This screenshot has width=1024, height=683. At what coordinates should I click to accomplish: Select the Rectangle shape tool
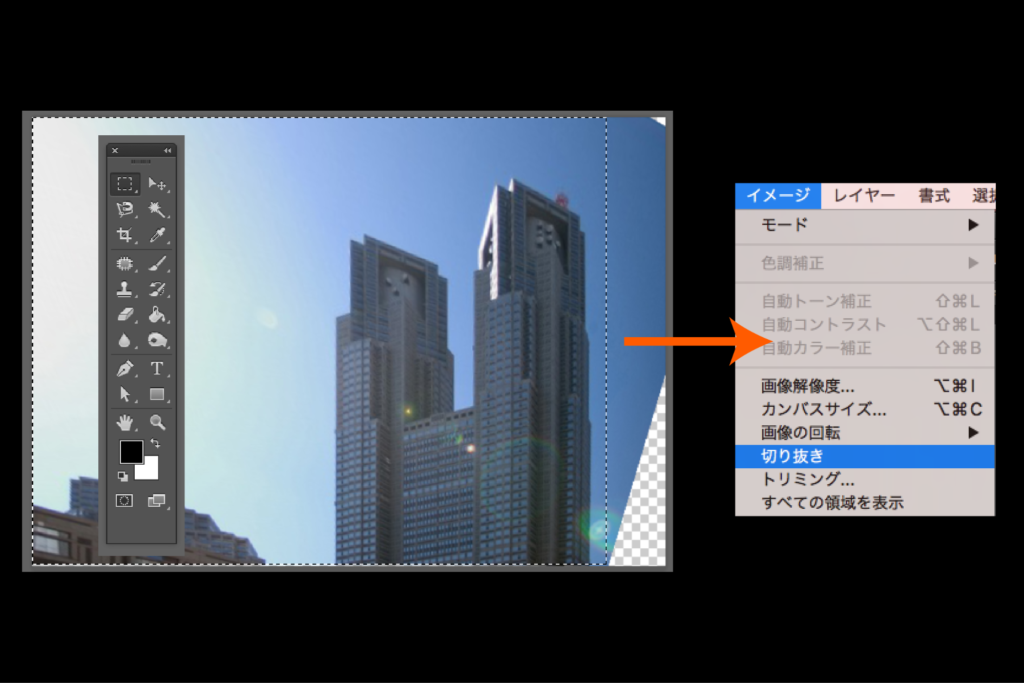pyautogui.click(x=157, y=394)
